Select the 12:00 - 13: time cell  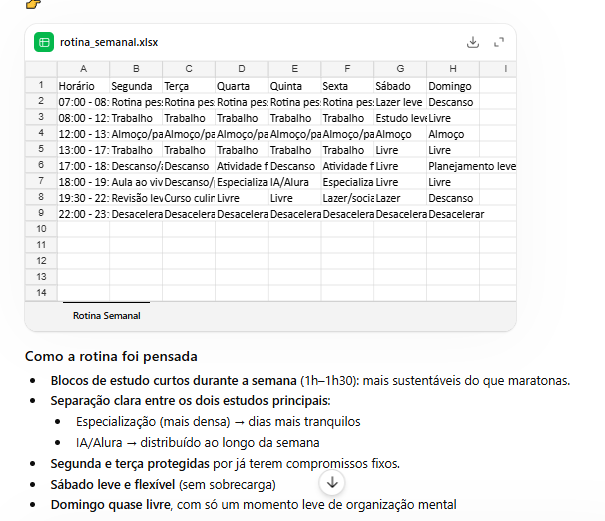[83, 134]
